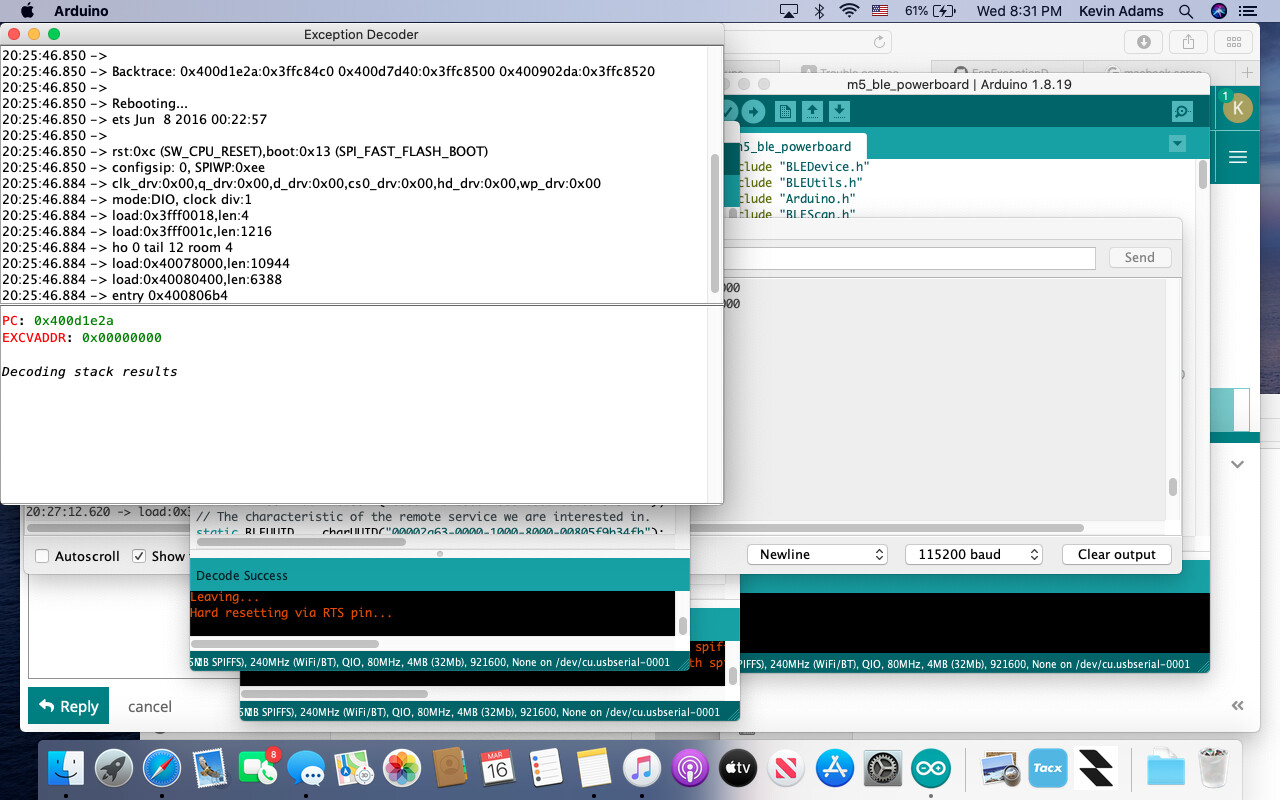Click the EXCVADDR value 0x00000000
This screenshot has height=800, width=1280.
click(122, 338)
